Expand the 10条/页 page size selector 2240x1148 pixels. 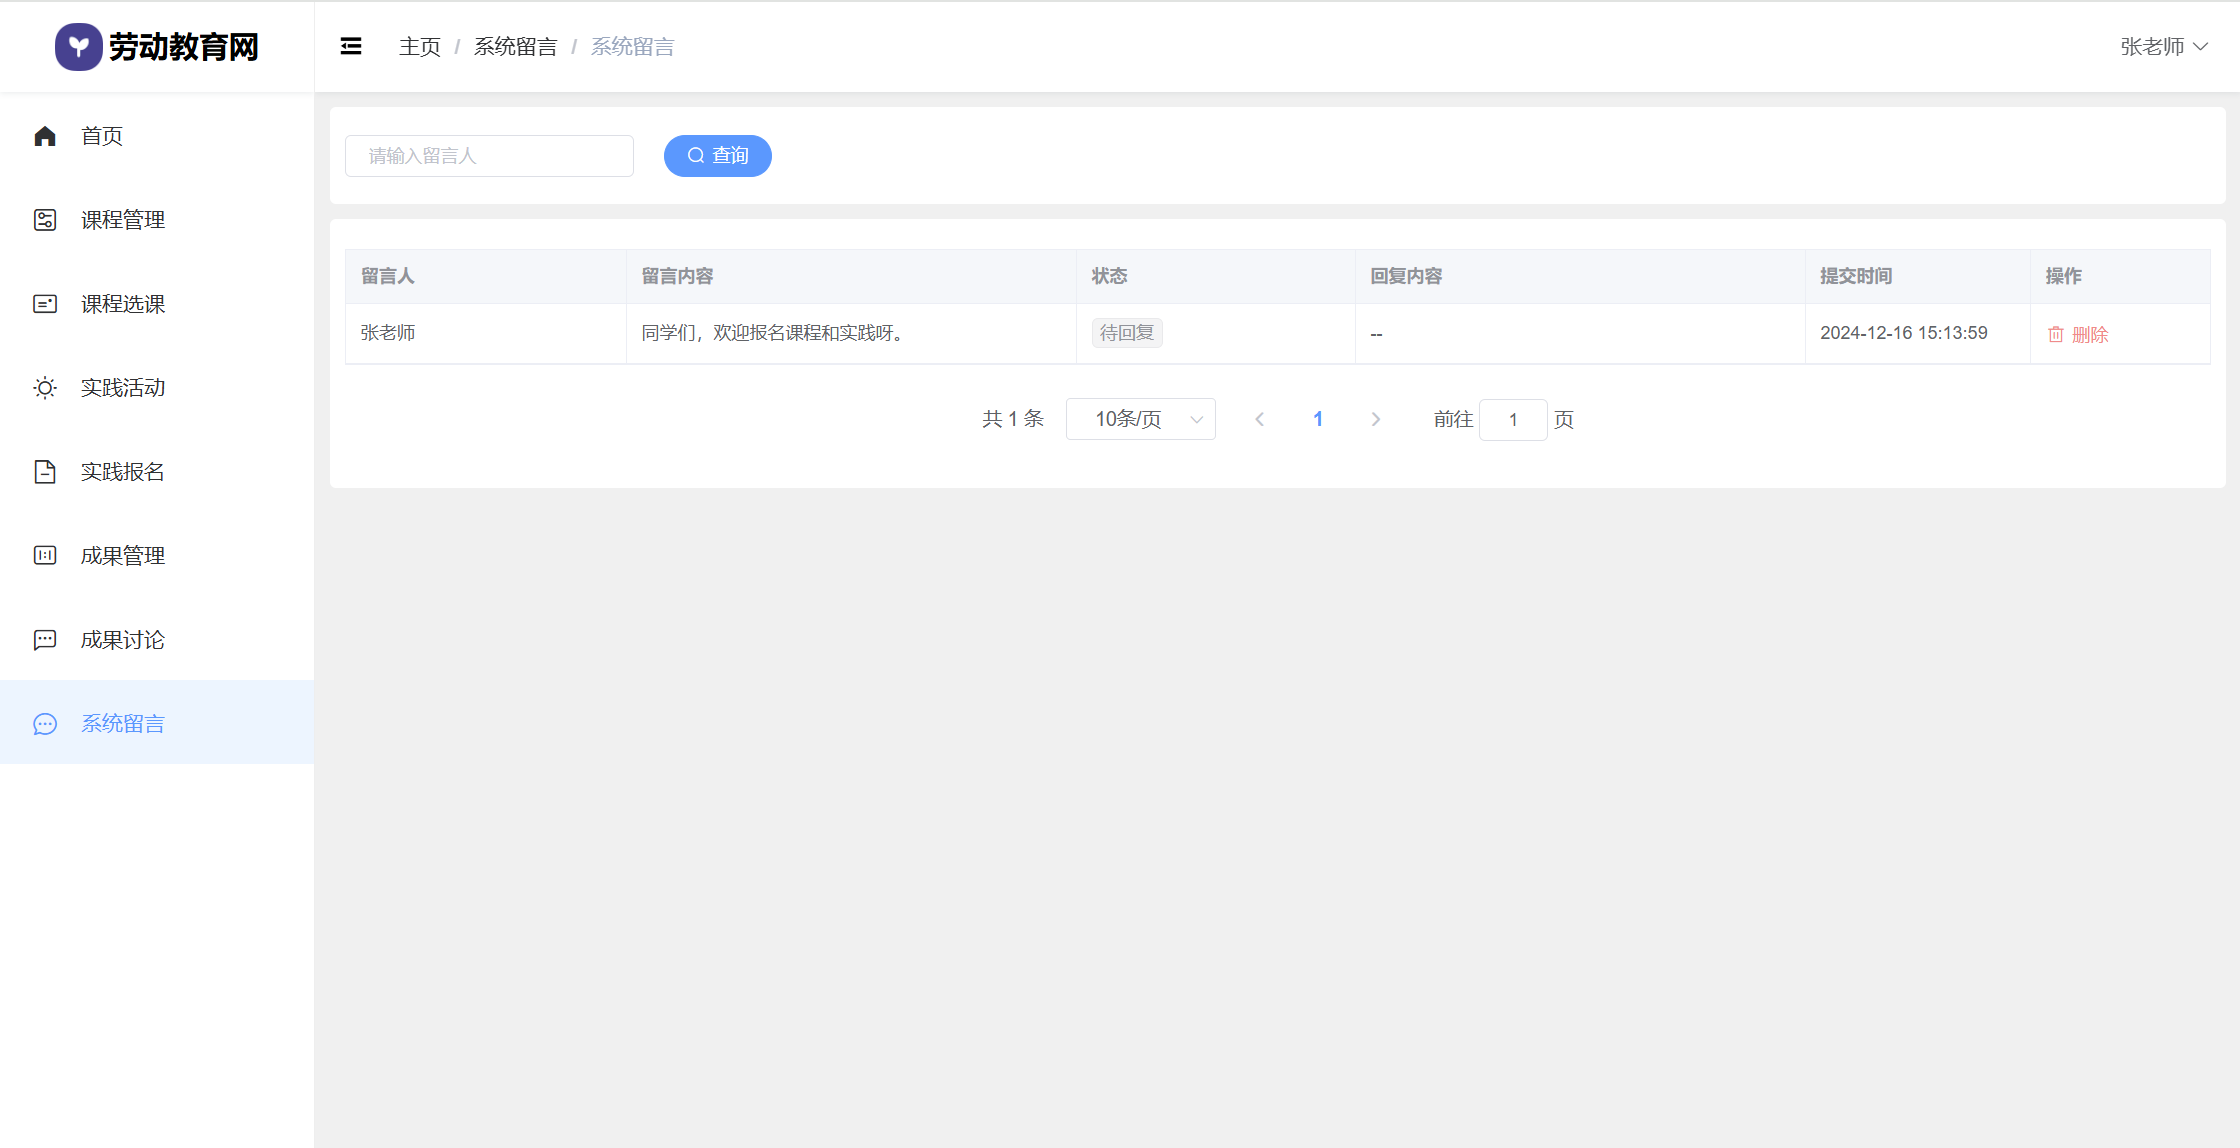pos(1140,419)
